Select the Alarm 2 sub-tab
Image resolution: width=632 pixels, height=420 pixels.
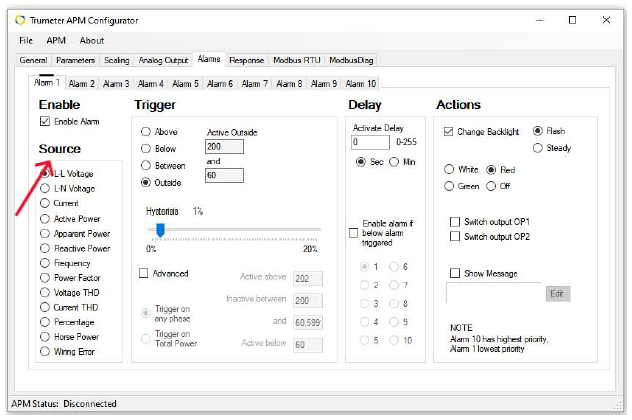pyautogui.click(x=81, y=83)
